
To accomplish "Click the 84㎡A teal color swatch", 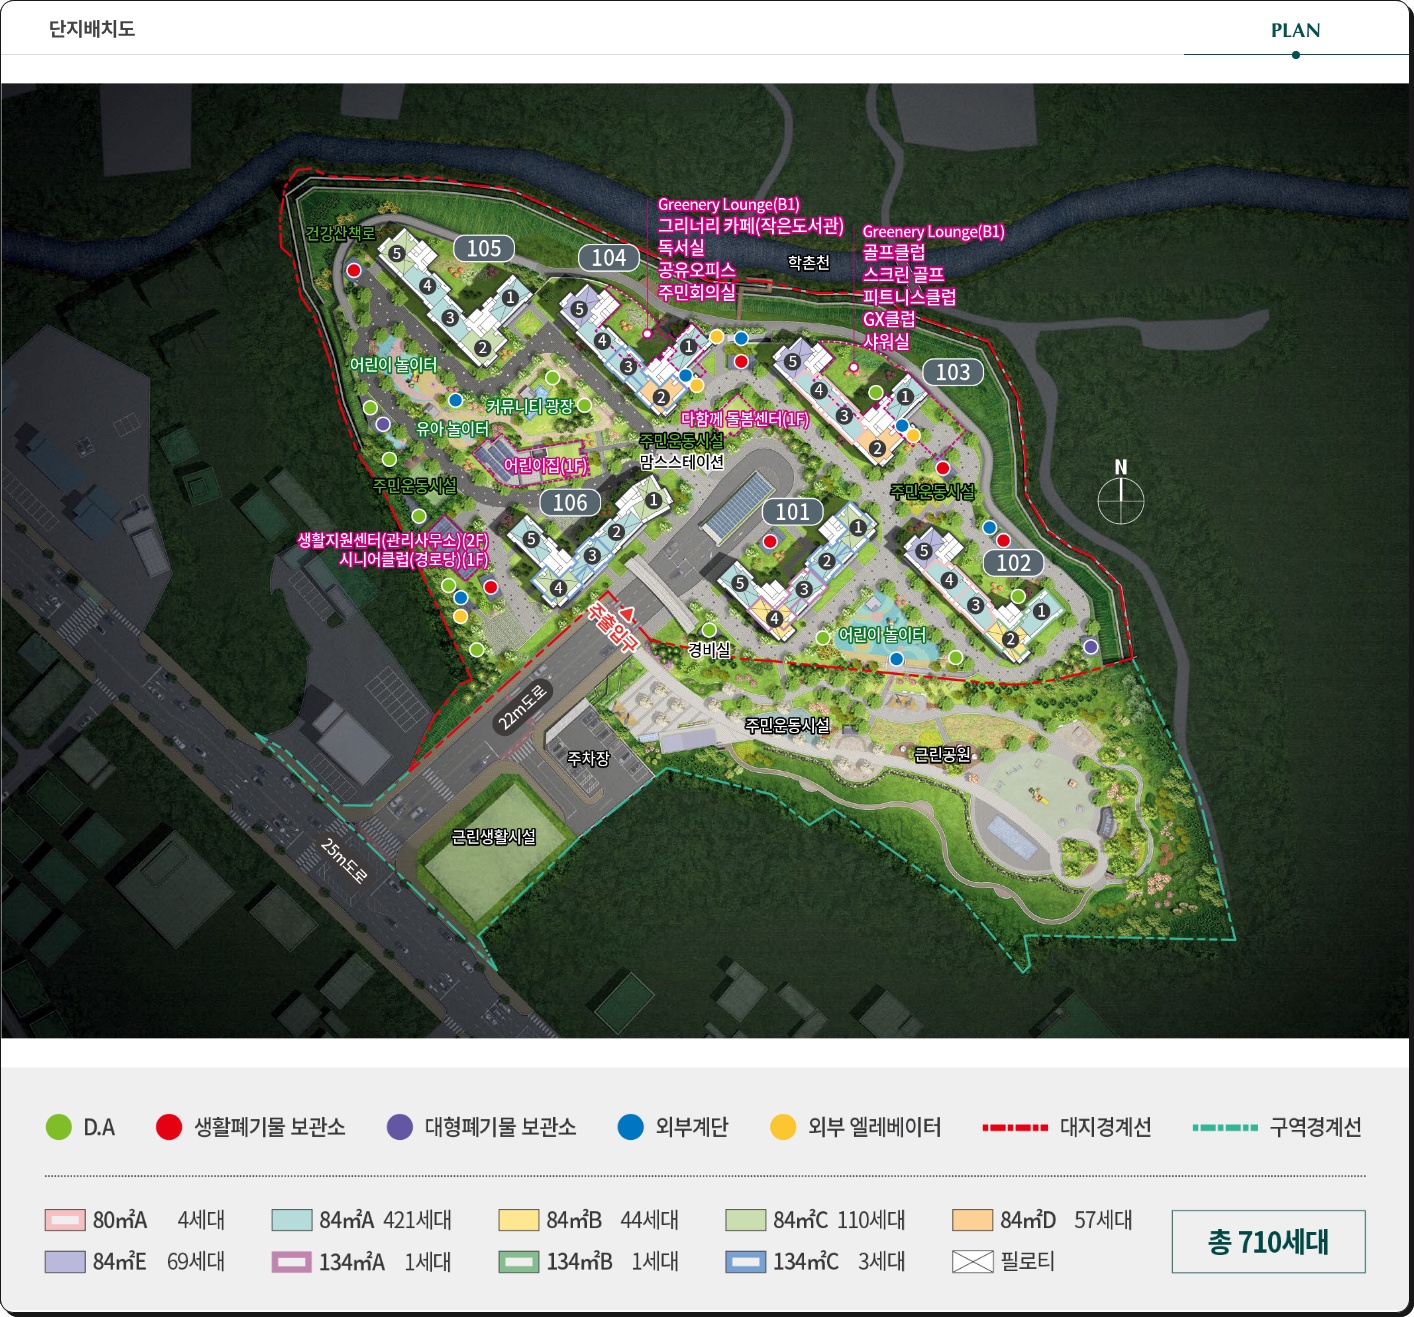I will 292,1220.
